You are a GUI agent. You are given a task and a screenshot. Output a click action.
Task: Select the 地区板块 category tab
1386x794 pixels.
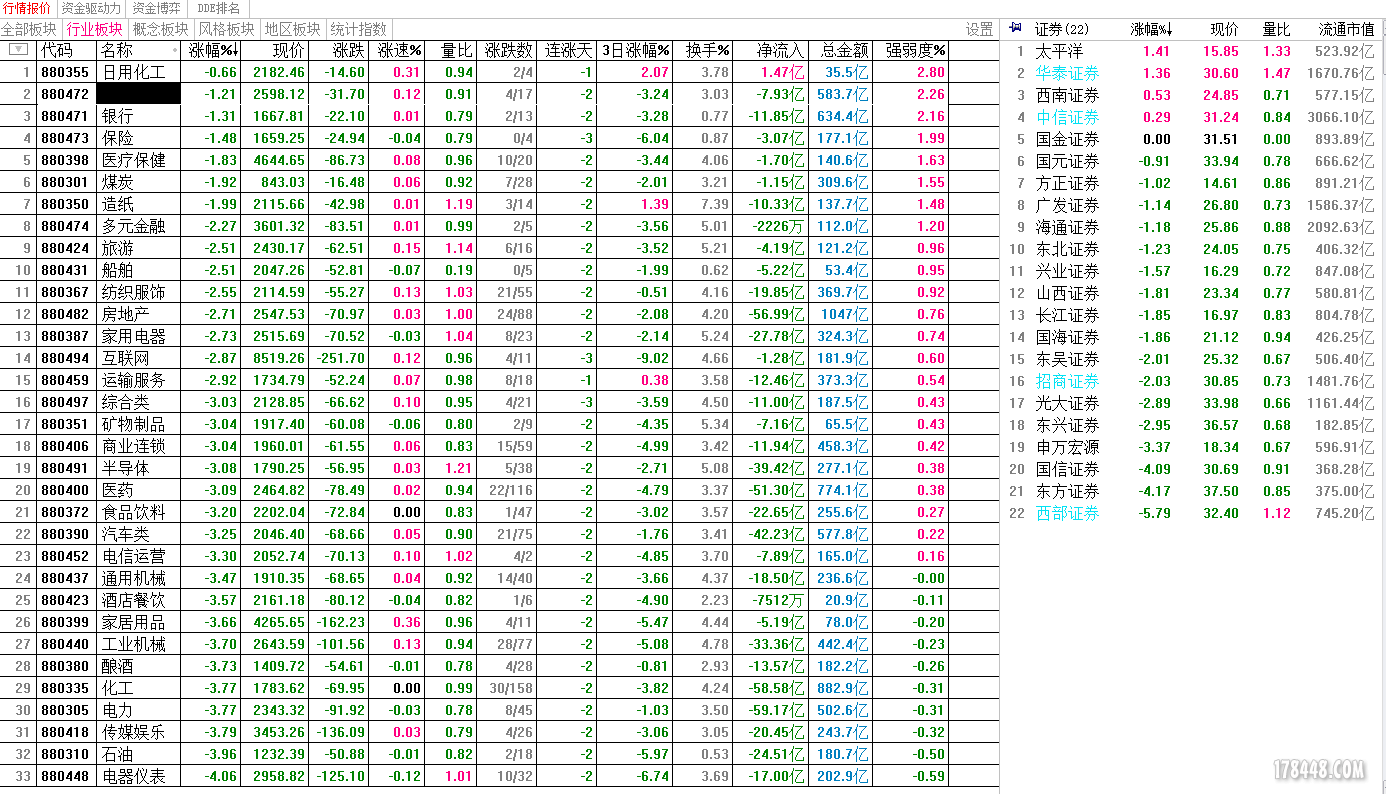pyautogui.click(x=292, y=29)
